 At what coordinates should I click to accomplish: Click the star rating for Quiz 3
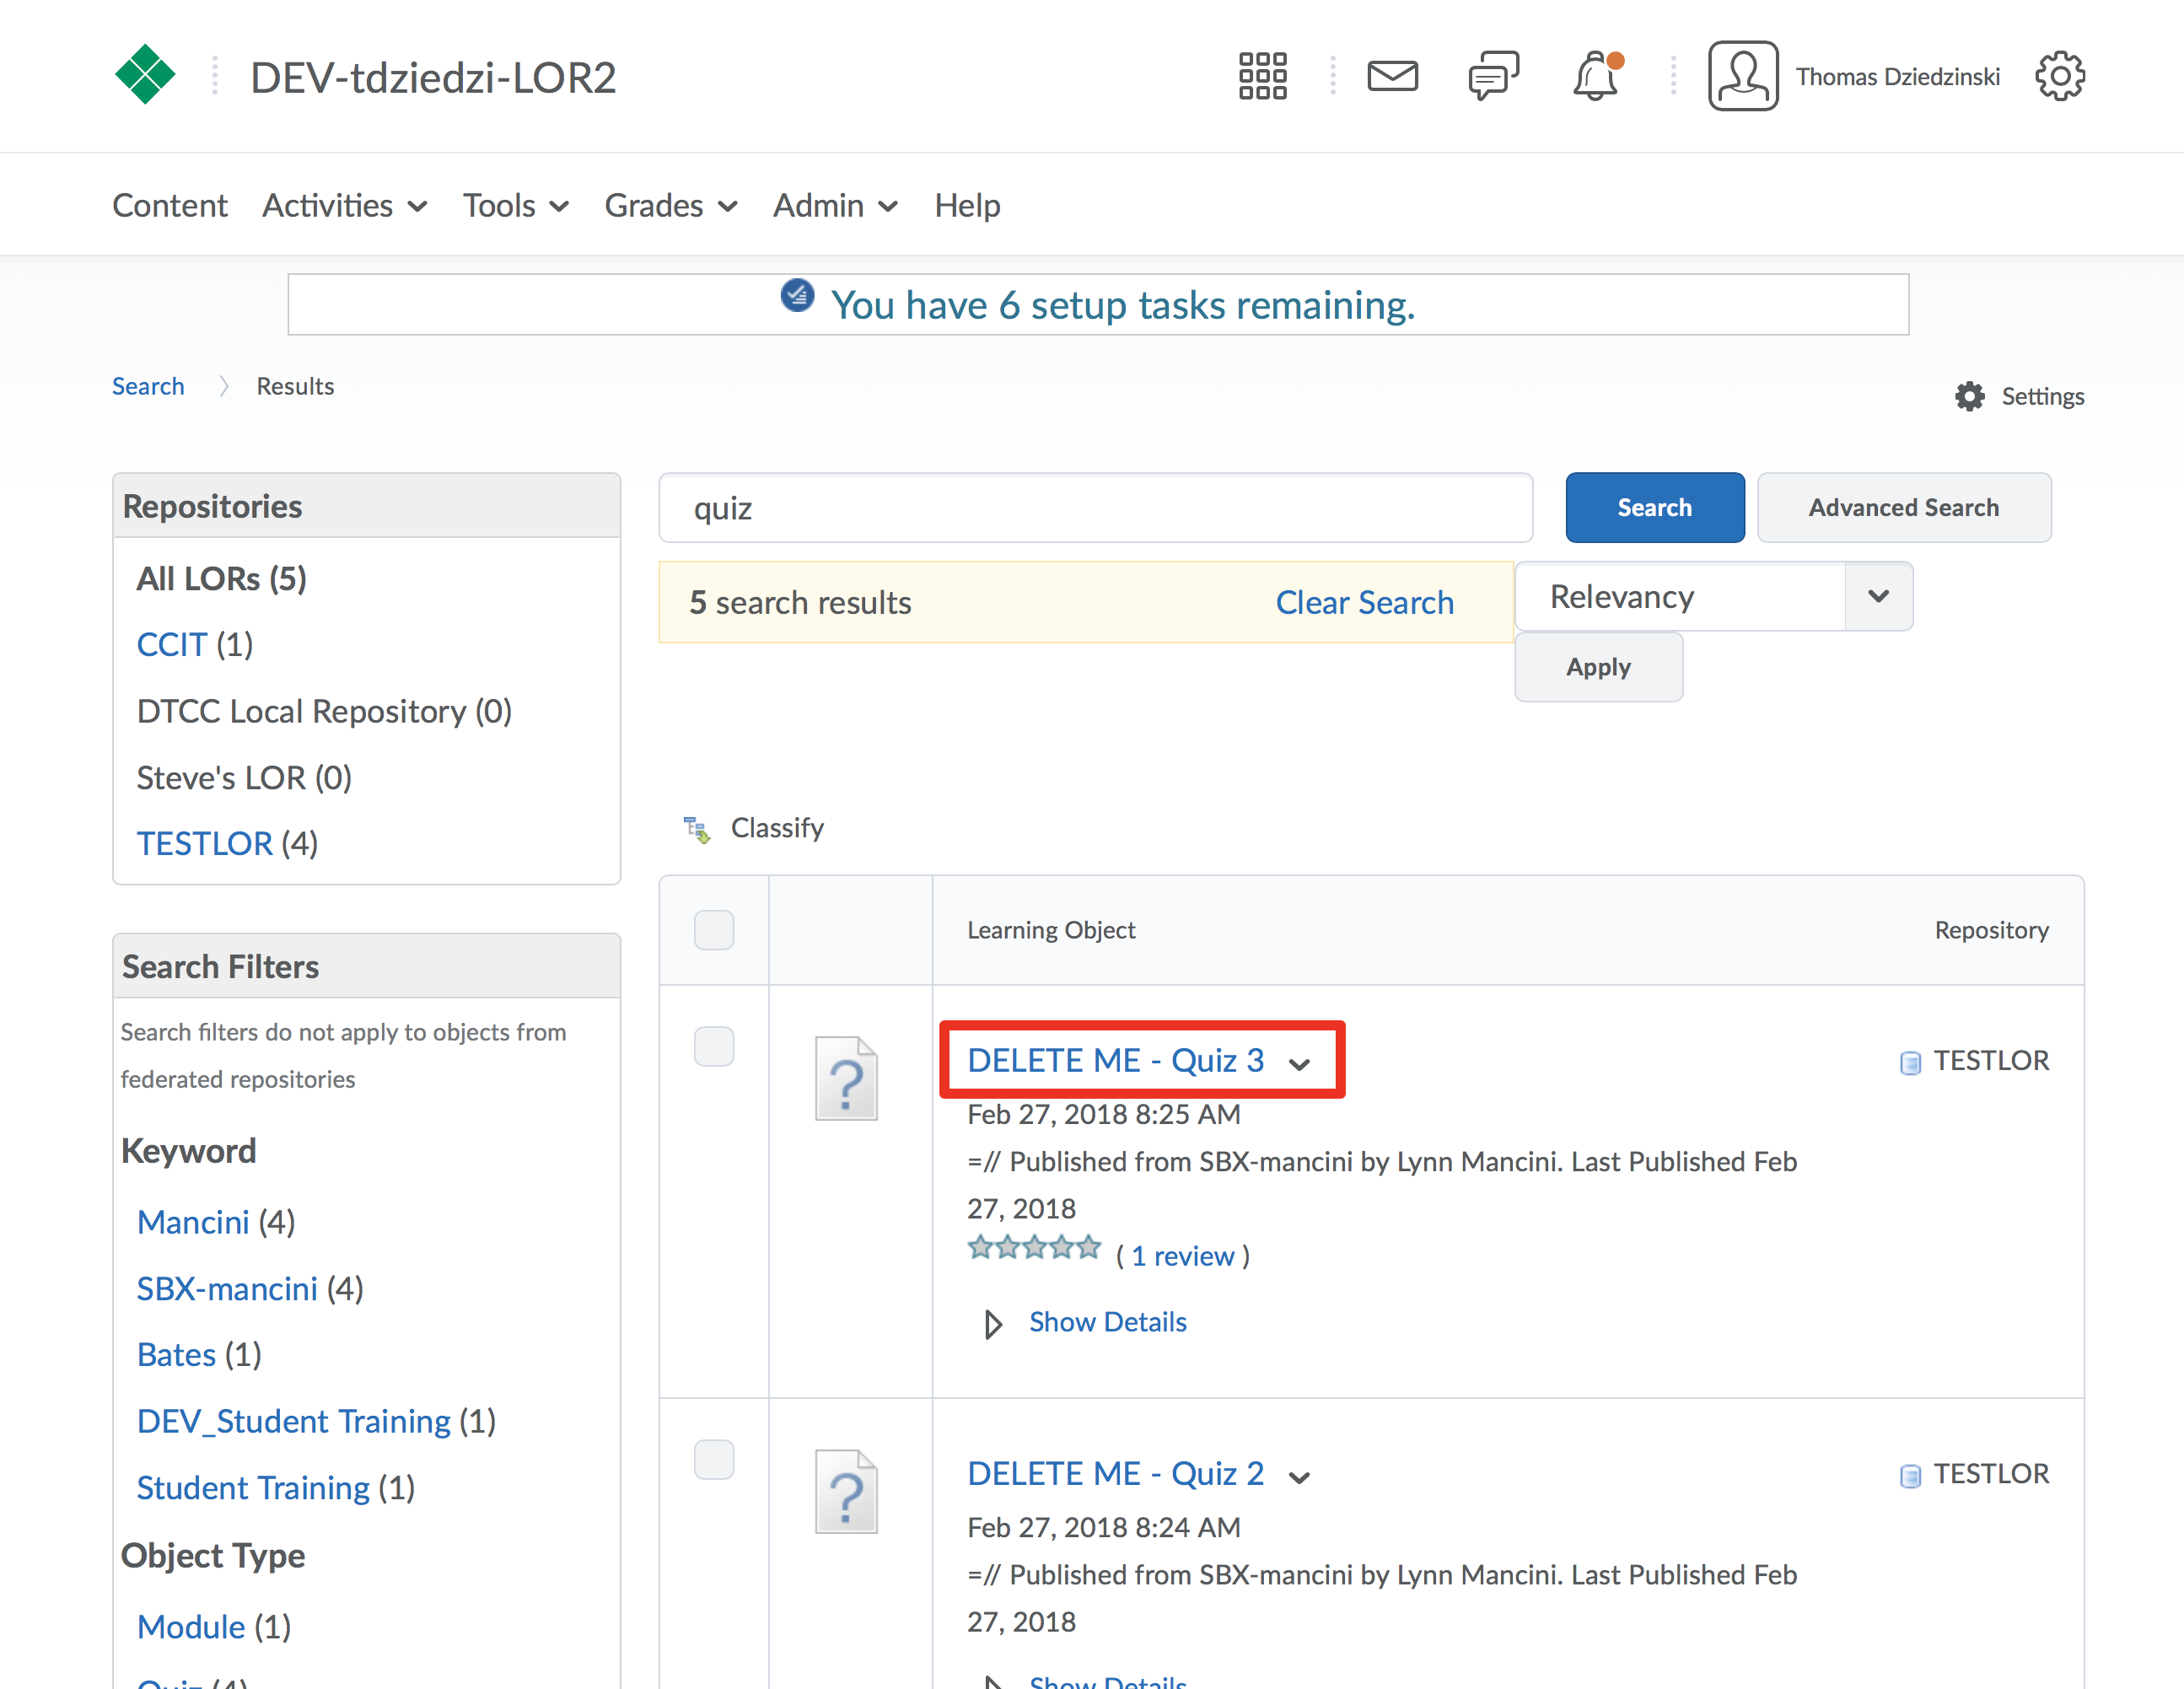click(x=1034, y=1248)
